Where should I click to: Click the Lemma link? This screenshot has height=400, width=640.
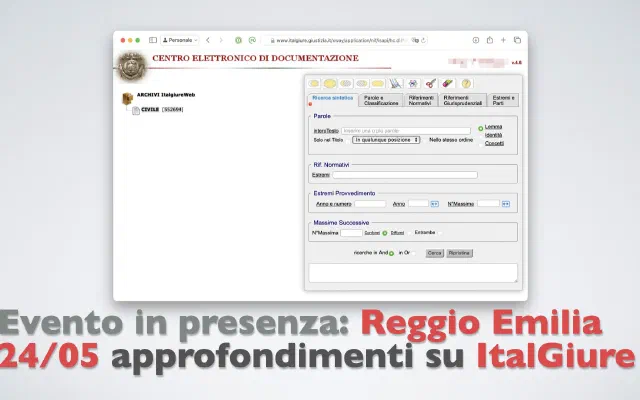[x=493, y=127]
